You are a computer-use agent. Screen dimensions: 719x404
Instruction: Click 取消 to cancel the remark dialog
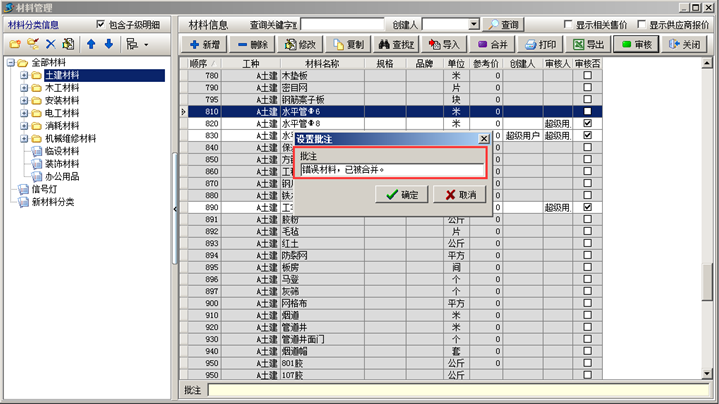pos(460,195)
